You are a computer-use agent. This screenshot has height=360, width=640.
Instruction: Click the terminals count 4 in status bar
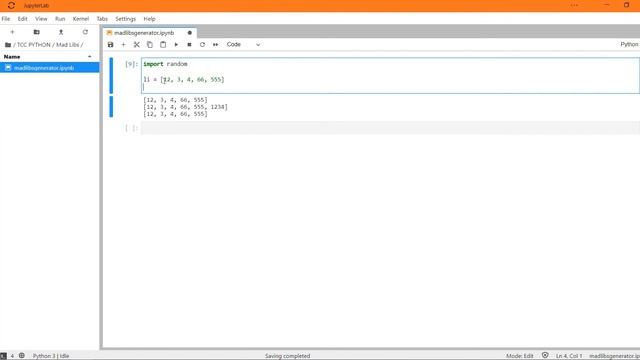click(x=12, y=356)
